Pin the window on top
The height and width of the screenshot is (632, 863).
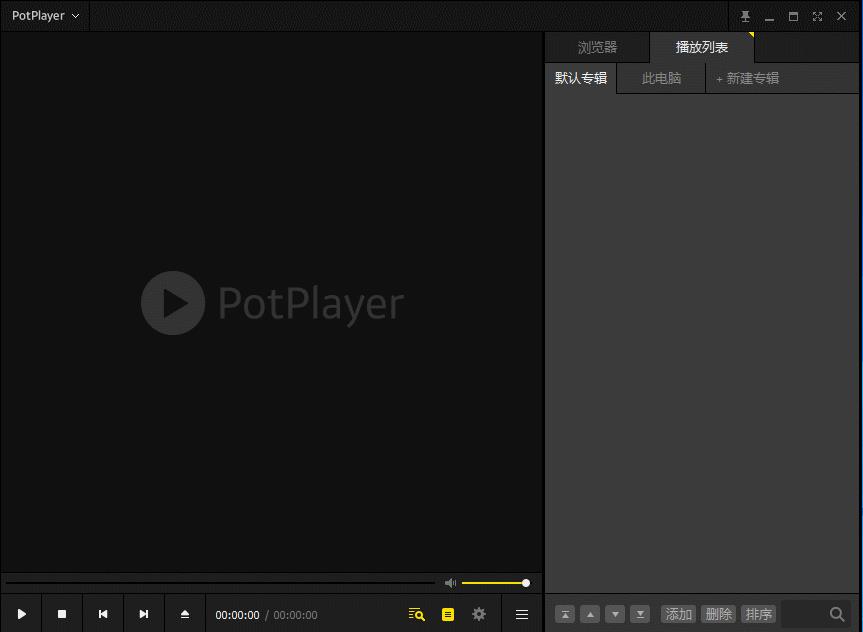pyautogui.click(x=745, y=17)
